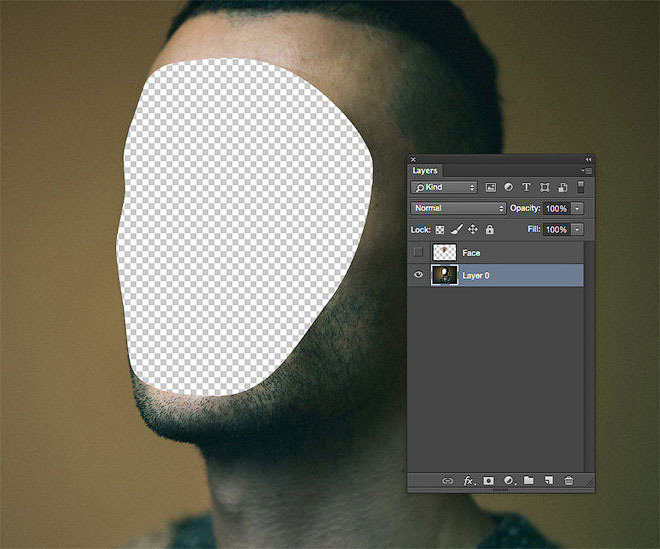Delete layer with trash icon
The image size is (660, 549).
[x=569, y=480]
